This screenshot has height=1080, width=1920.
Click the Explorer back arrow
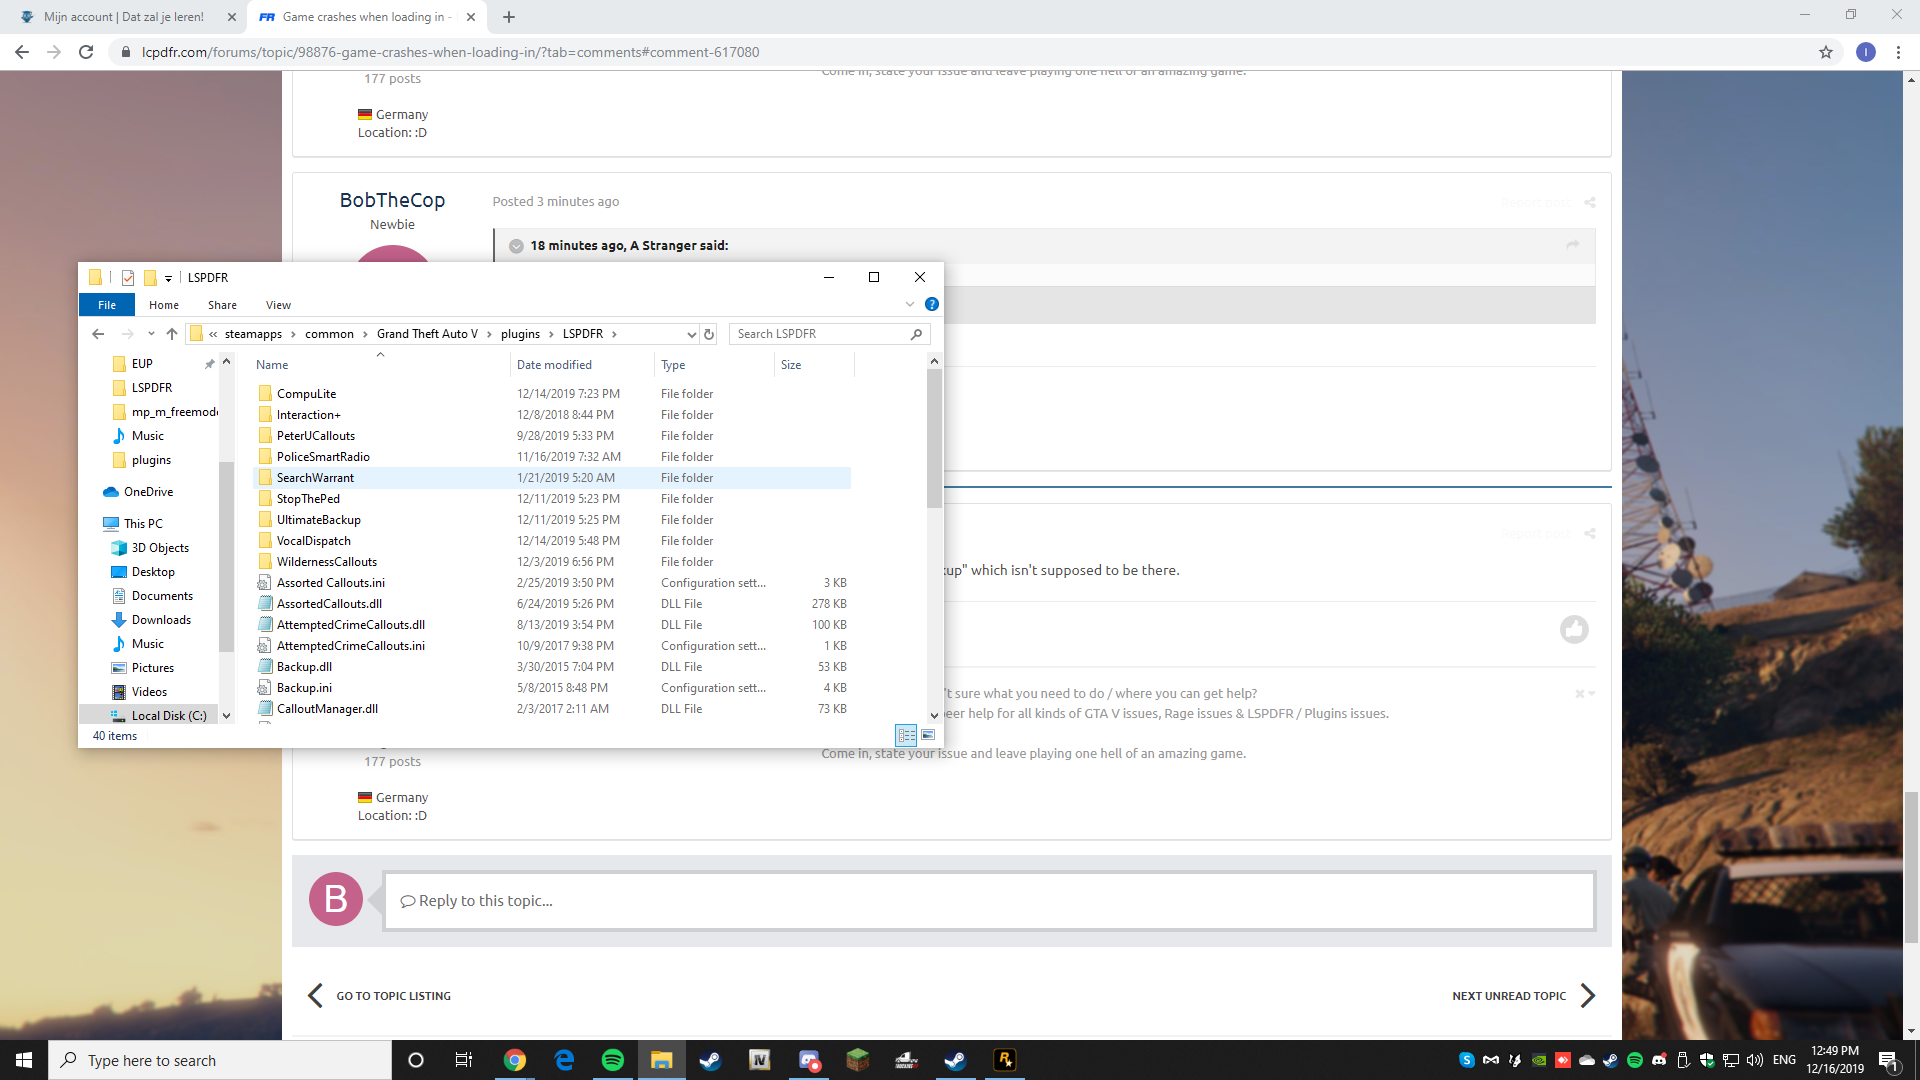click(x=98, y=334)
